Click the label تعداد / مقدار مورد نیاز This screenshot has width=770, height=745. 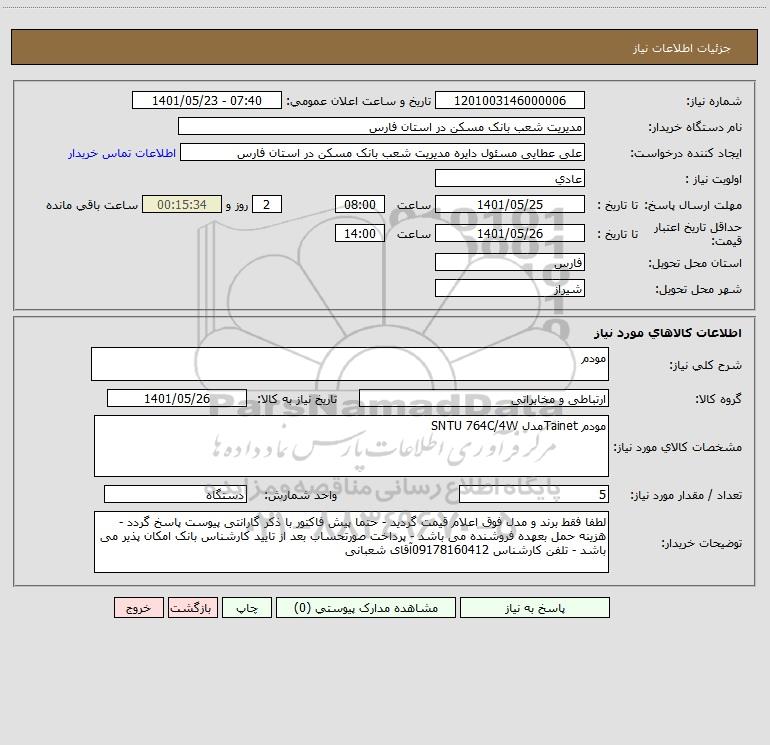(686, 495)
